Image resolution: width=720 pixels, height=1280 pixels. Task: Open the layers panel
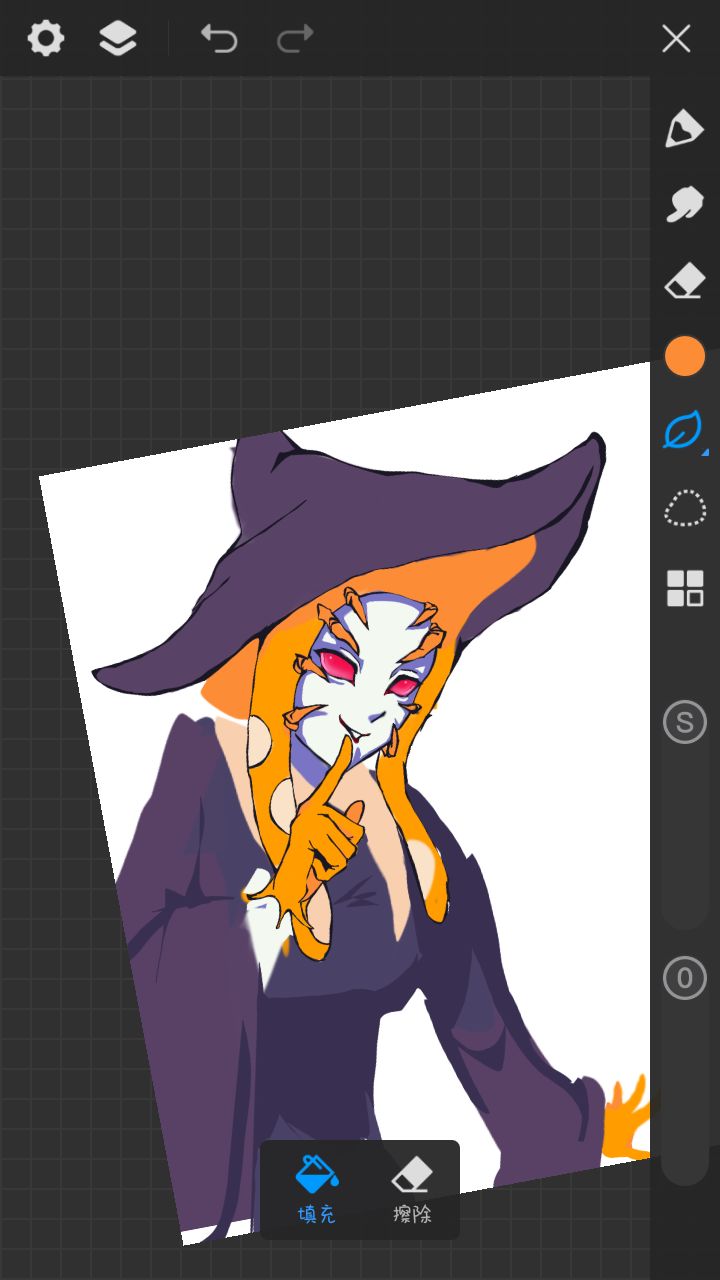pos(118,39)
